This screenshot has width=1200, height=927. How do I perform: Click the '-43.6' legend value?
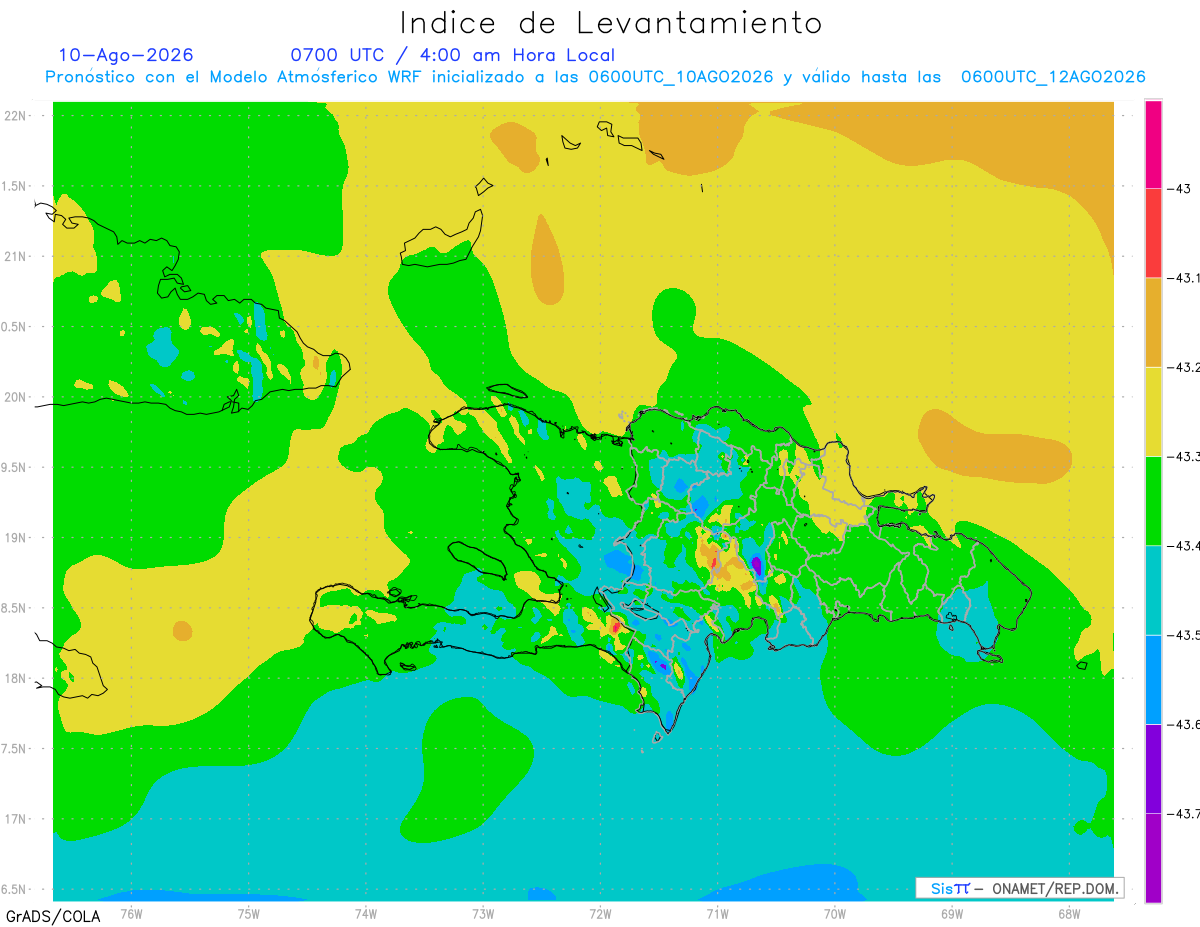click(x=1184, y=724)
